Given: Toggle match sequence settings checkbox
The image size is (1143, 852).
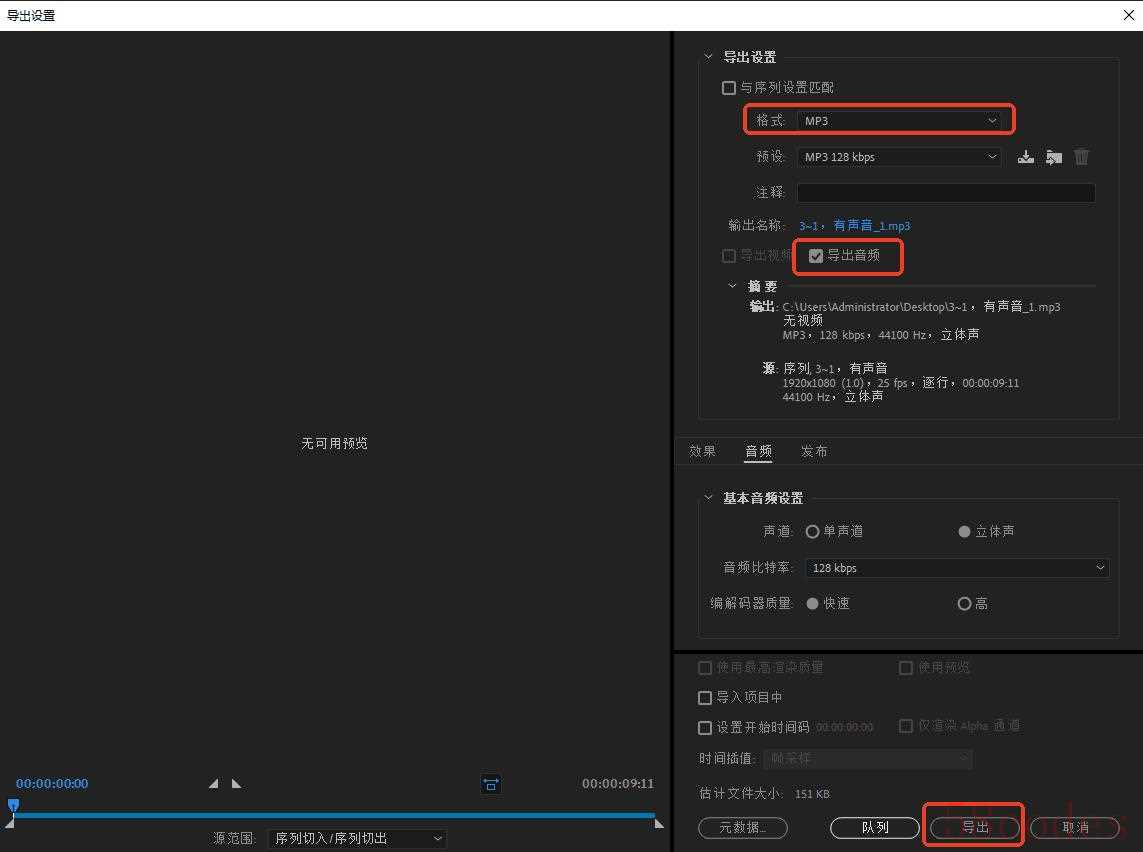Looking at the screenshot, I should click(728, 87).
